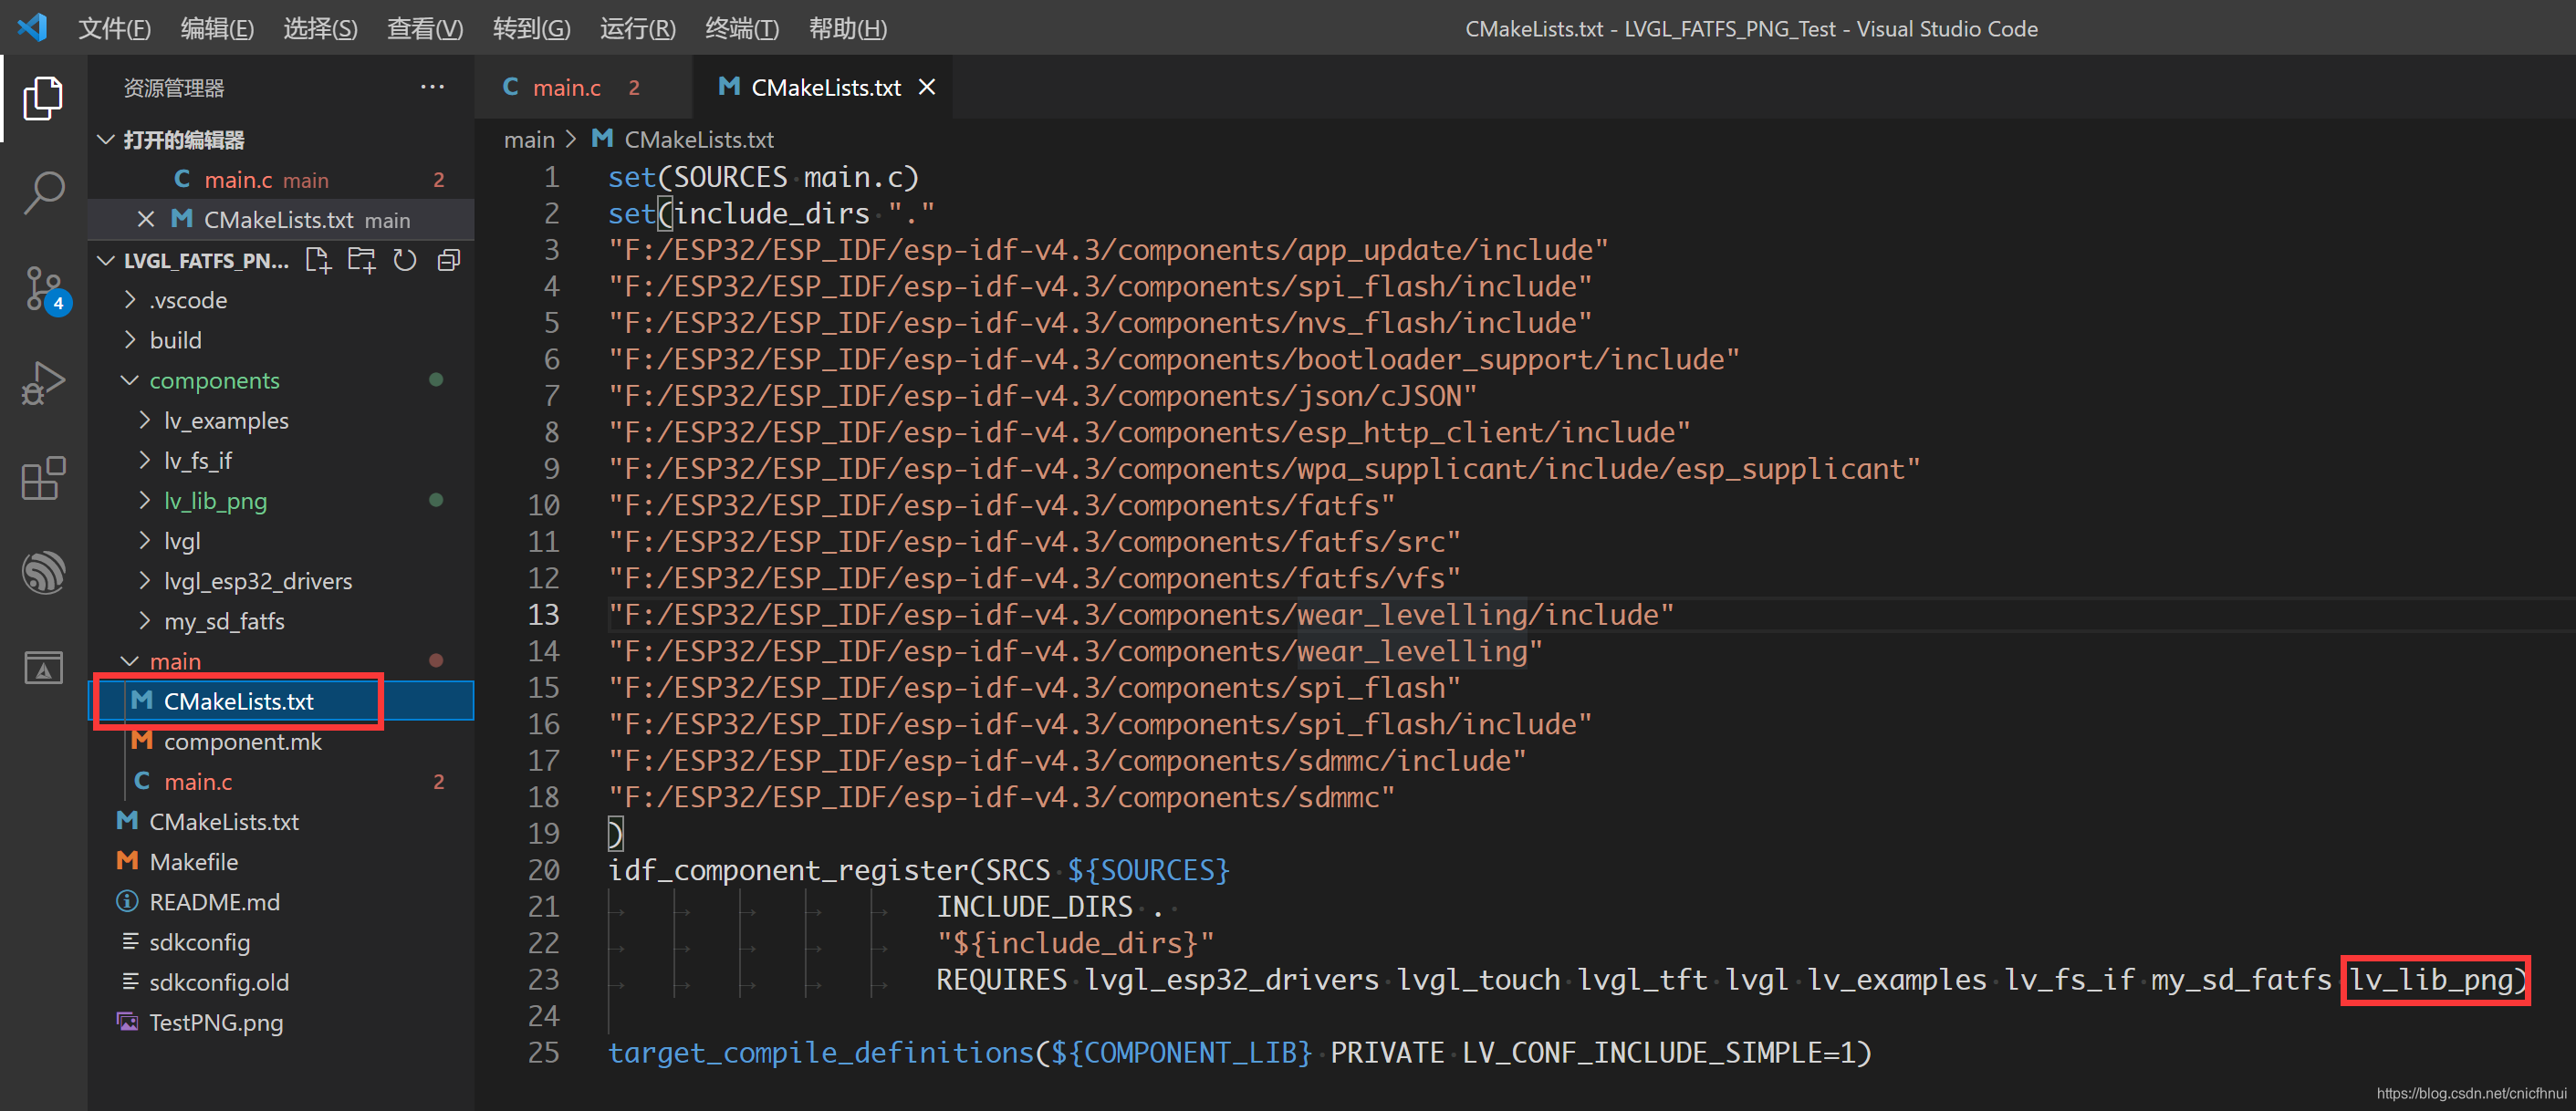This screenshot has width=2576, height=1111.
Task: Open the View menu
Action: click(425, 28)
